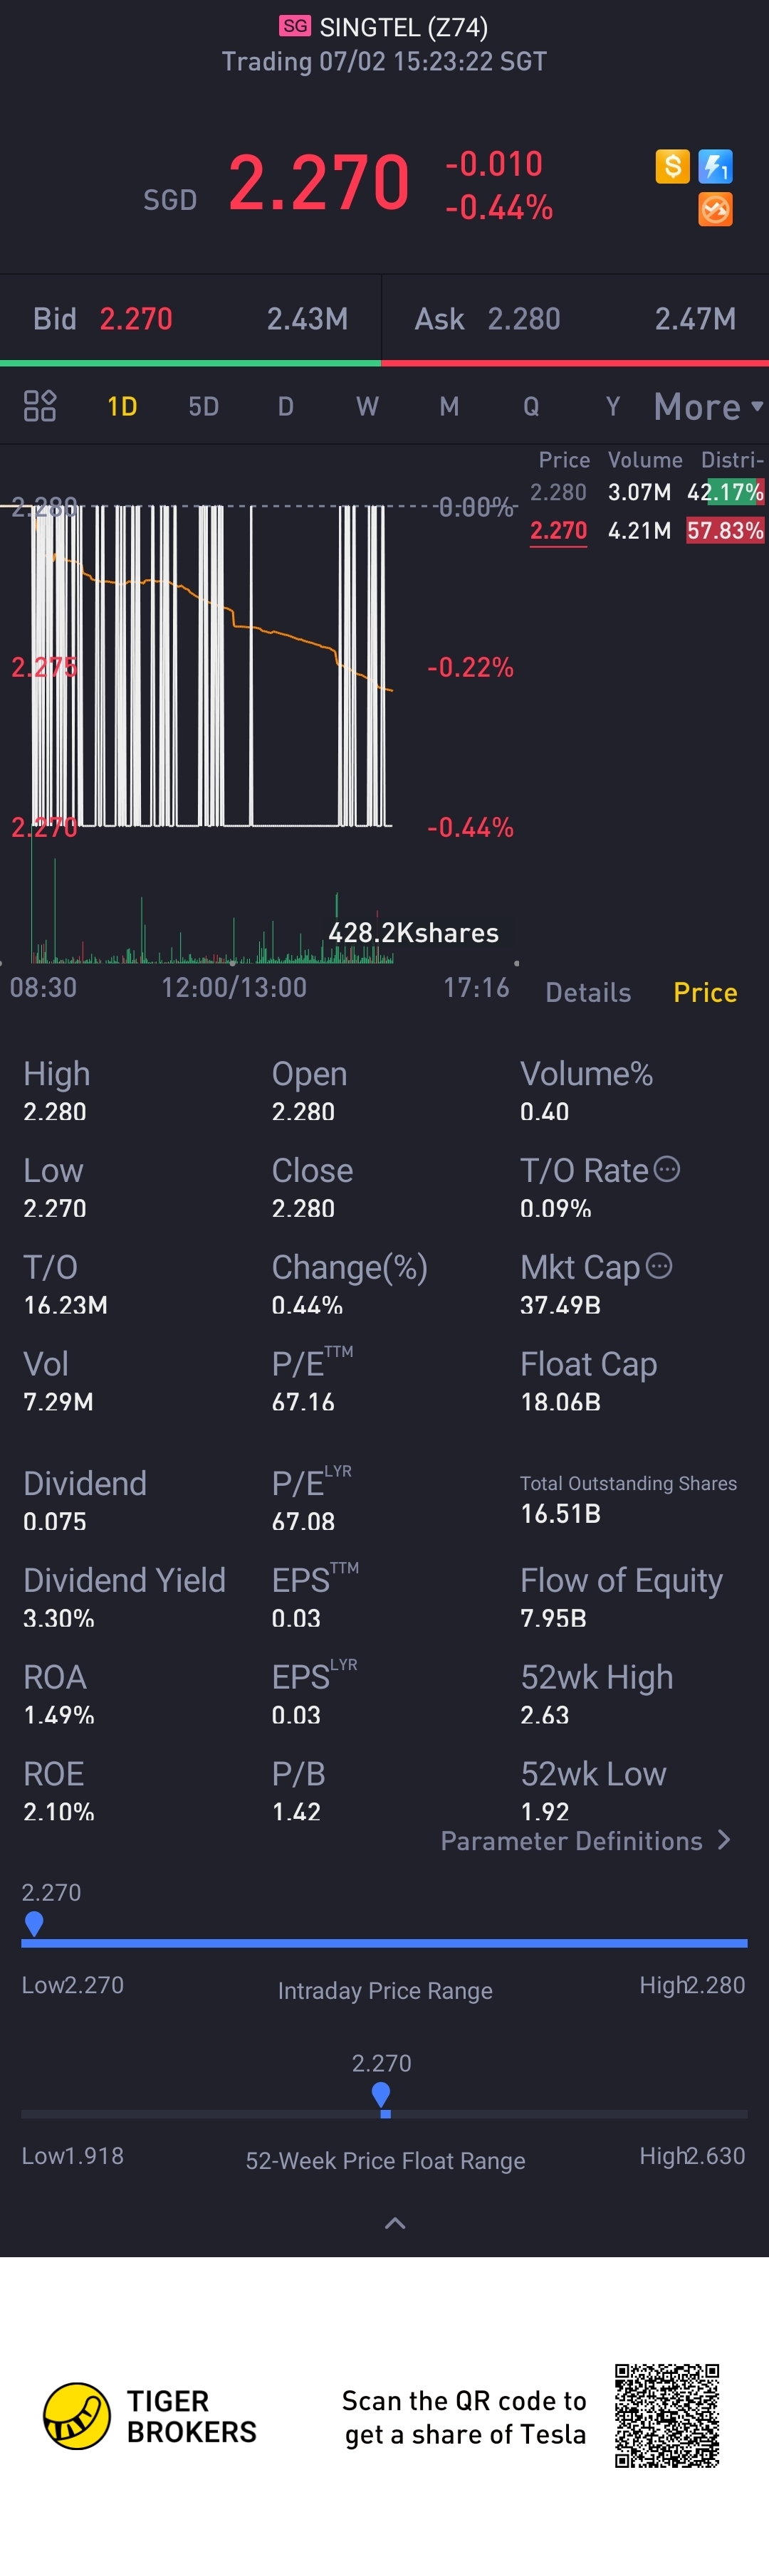Tap the intraday price range marker

pos(34,1923)
